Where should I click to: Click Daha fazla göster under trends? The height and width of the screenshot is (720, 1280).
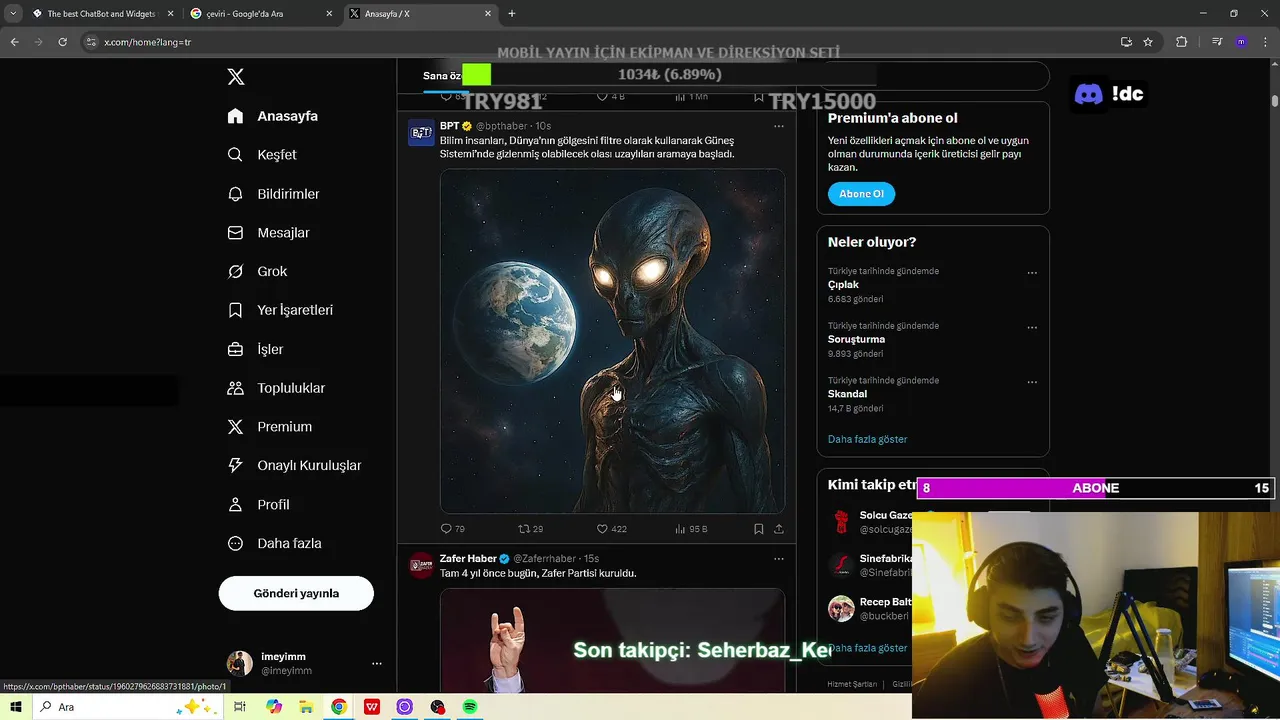[867, 439]
